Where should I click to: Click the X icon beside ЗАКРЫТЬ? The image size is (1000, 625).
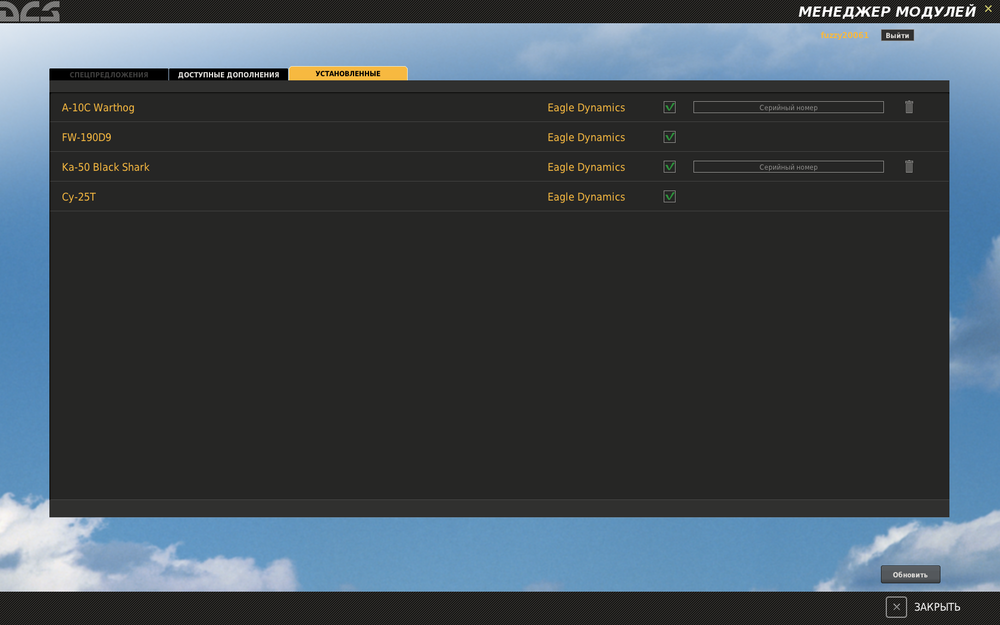point(896,607)
